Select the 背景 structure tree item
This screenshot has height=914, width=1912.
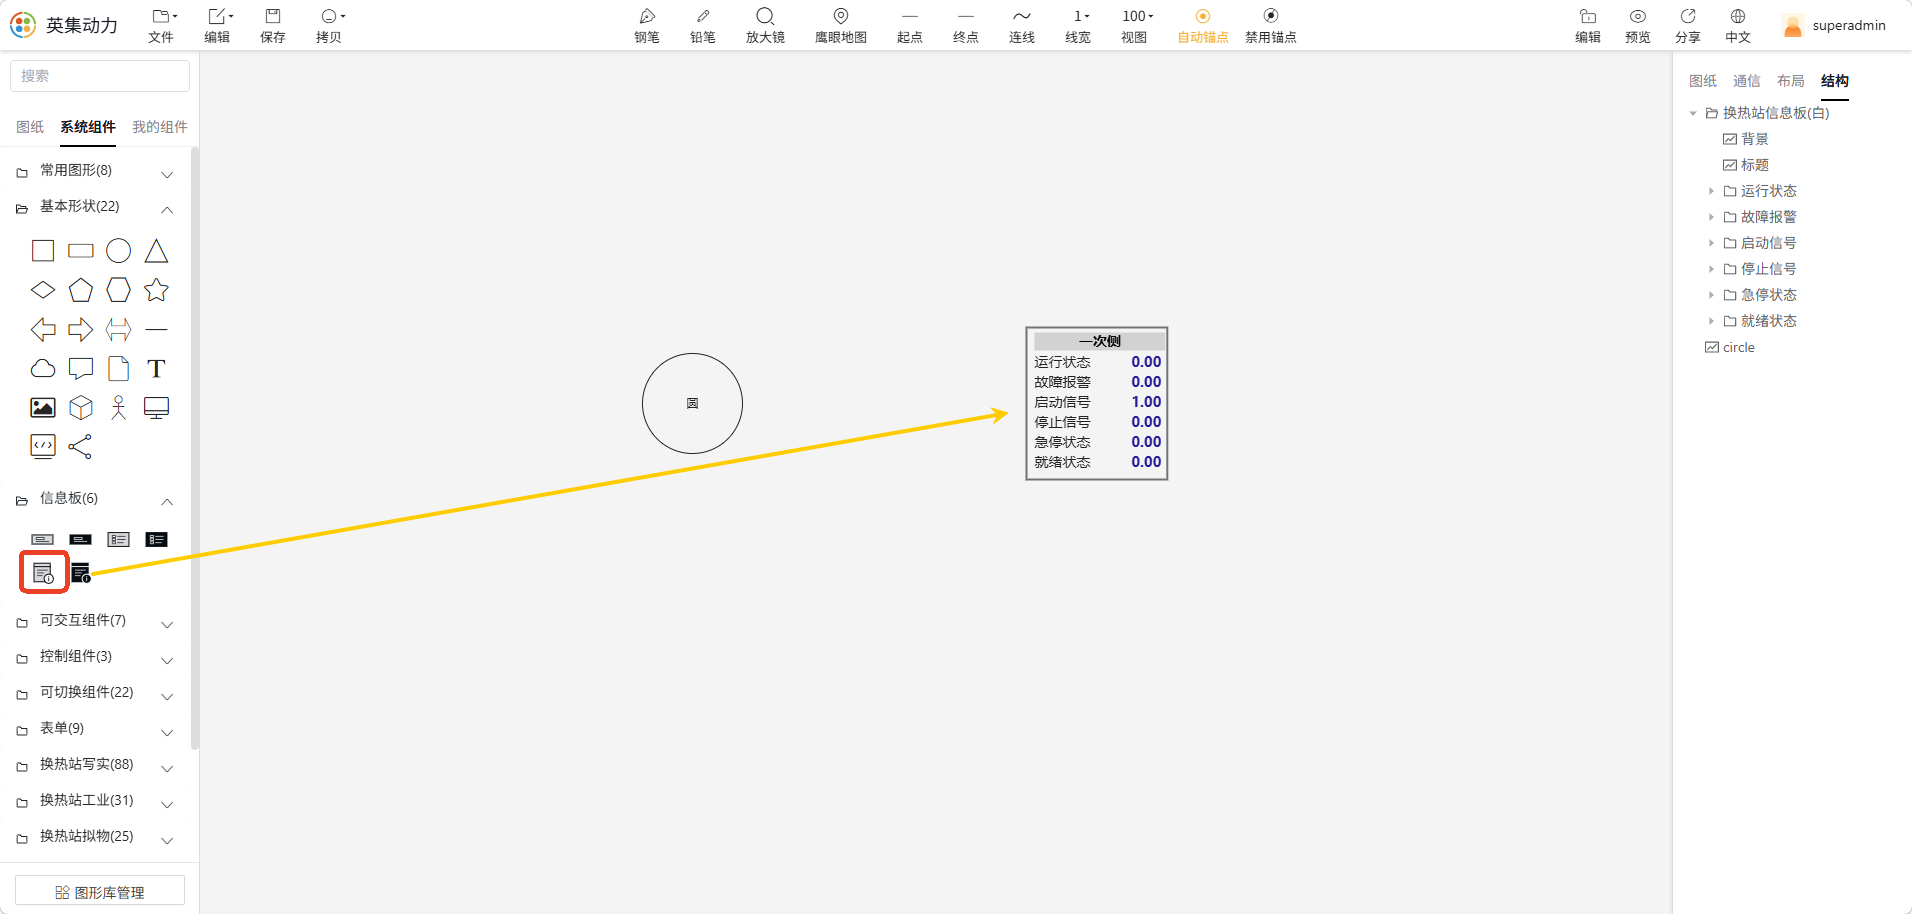pos(1746,139)
